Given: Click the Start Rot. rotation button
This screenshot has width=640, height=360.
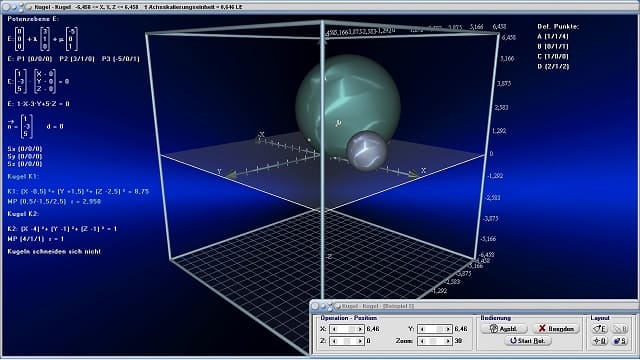Looking at the screenshot, I should 528,340.
